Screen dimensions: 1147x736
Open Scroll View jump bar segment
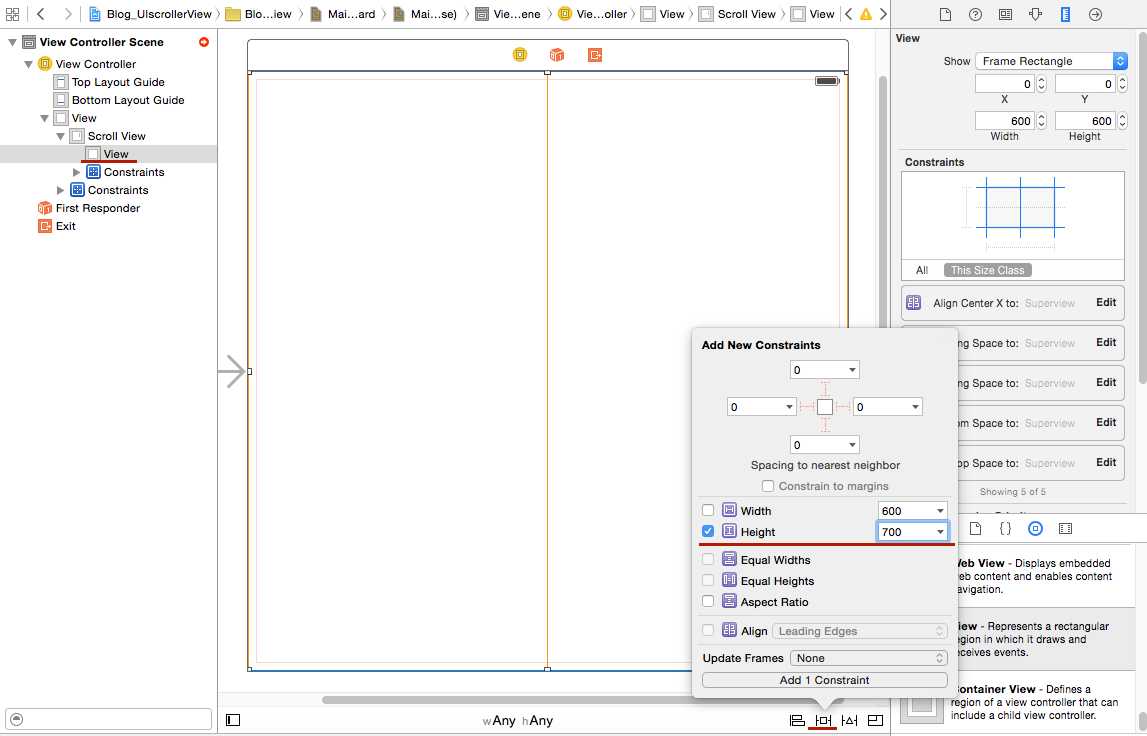pos(738,14)
